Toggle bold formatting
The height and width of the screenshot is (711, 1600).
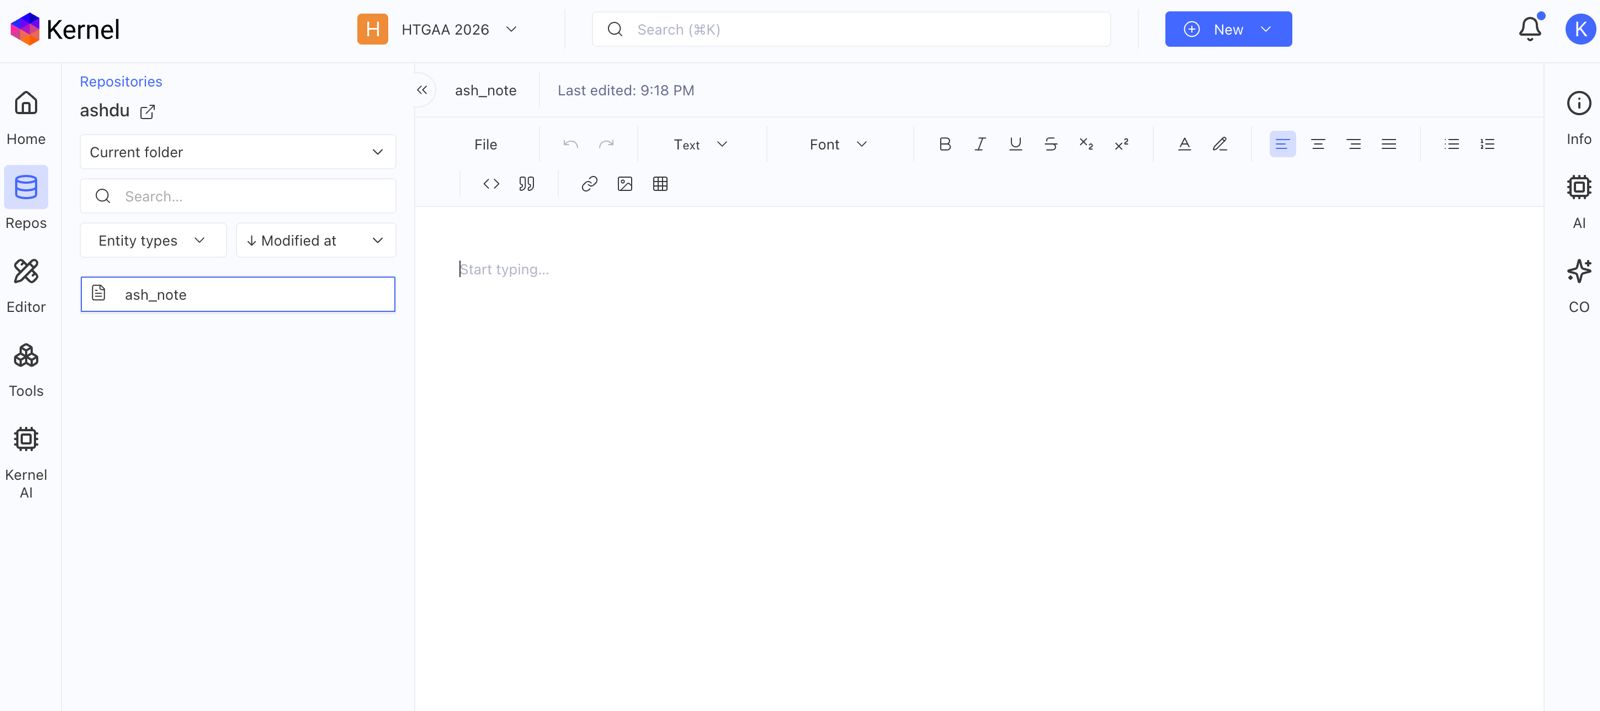(x=945, y=144)
